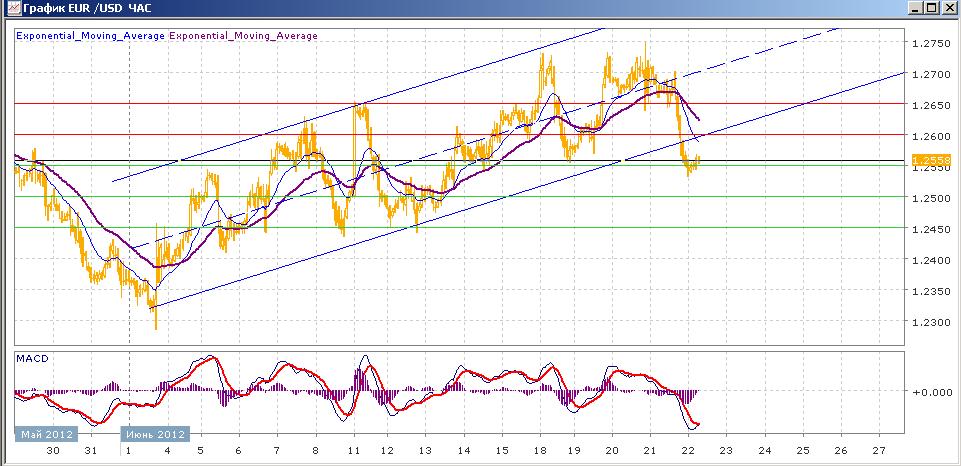Click the 1.2450 price axis label
Viewport: 961px width, 466px height.
point(932,229)
